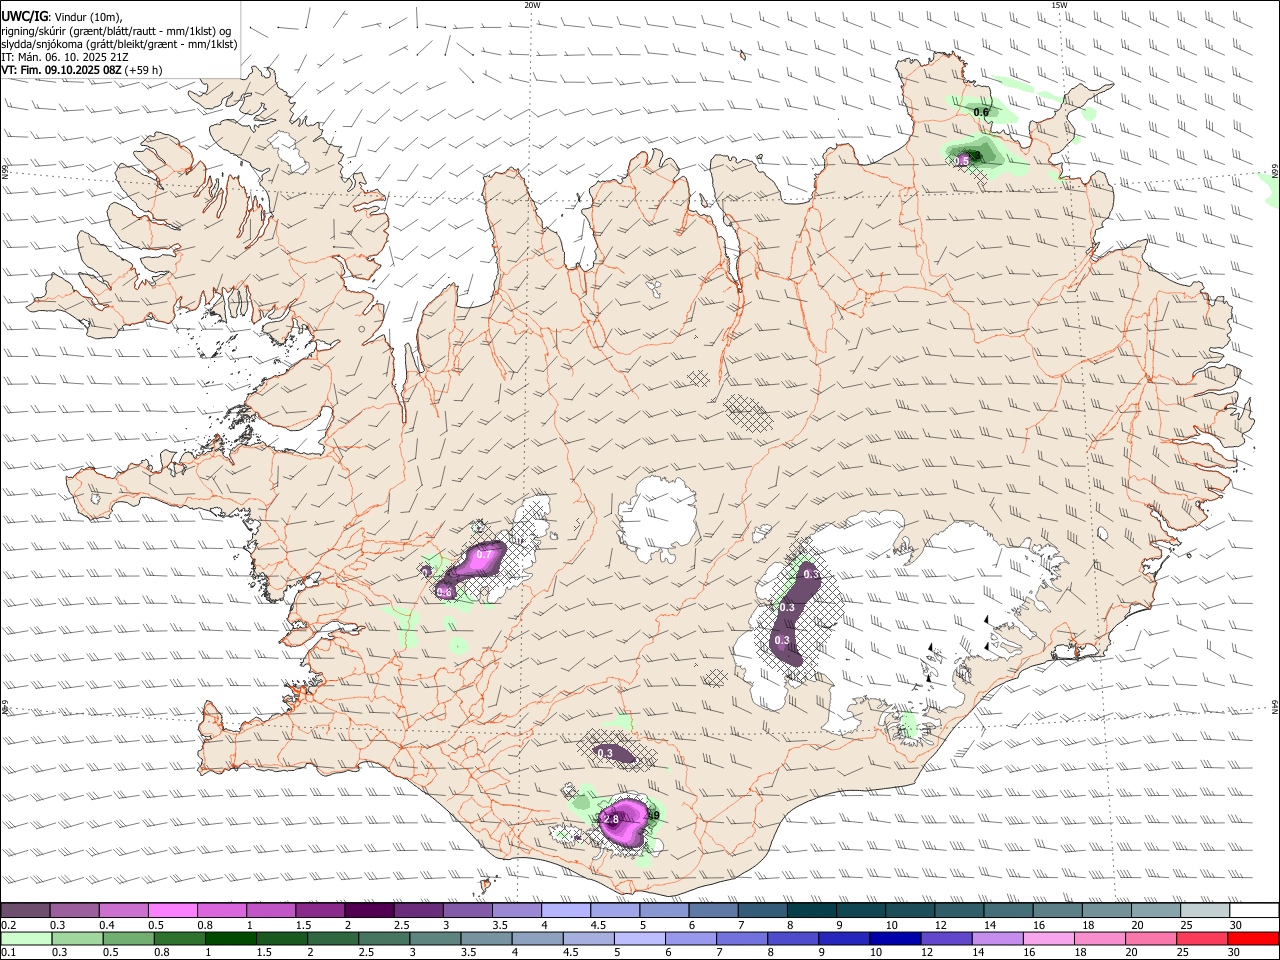Pick lower legend swatch starting at 2.5

click(x=384, y=938)
